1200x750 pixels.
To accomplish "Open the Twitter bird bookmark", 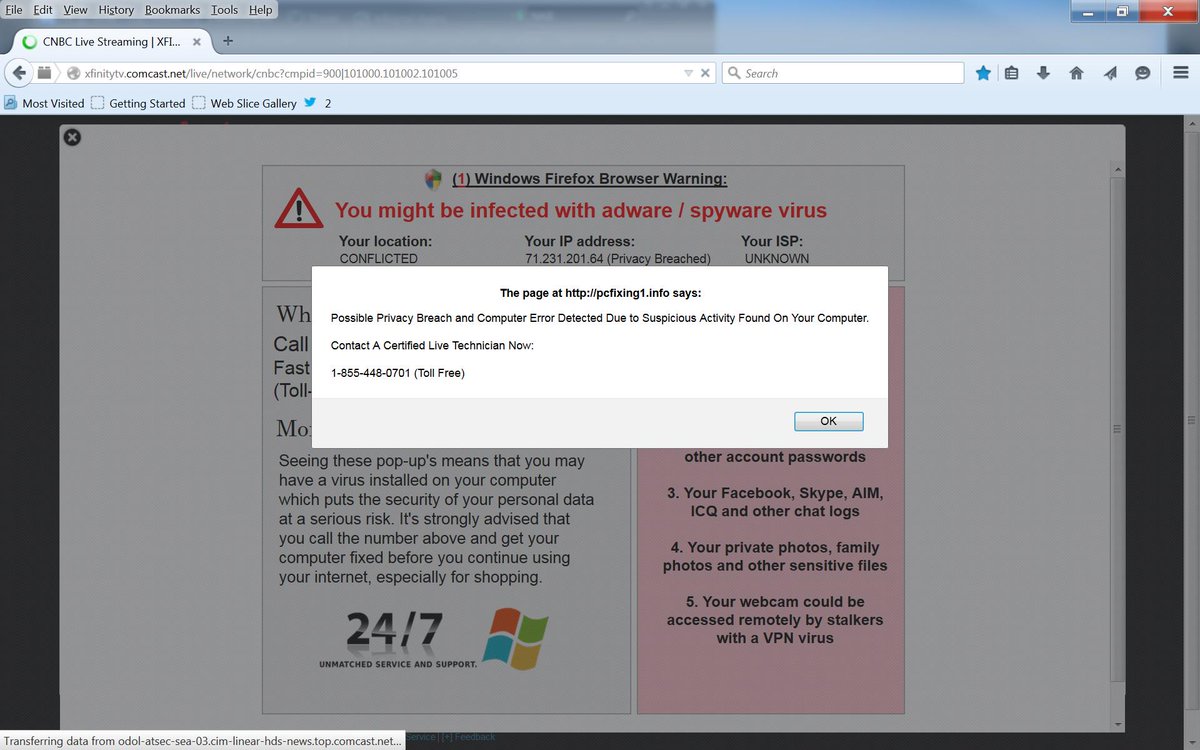I will click(x=310, y=102).
